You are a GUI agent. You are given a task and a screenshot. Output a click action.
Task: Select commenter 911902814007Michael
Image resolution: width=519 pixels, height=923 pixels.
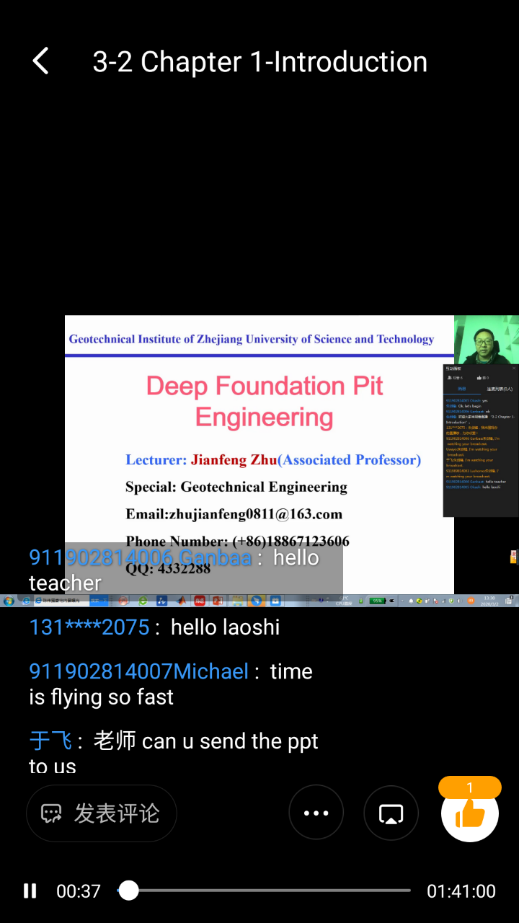click(138, 671)
